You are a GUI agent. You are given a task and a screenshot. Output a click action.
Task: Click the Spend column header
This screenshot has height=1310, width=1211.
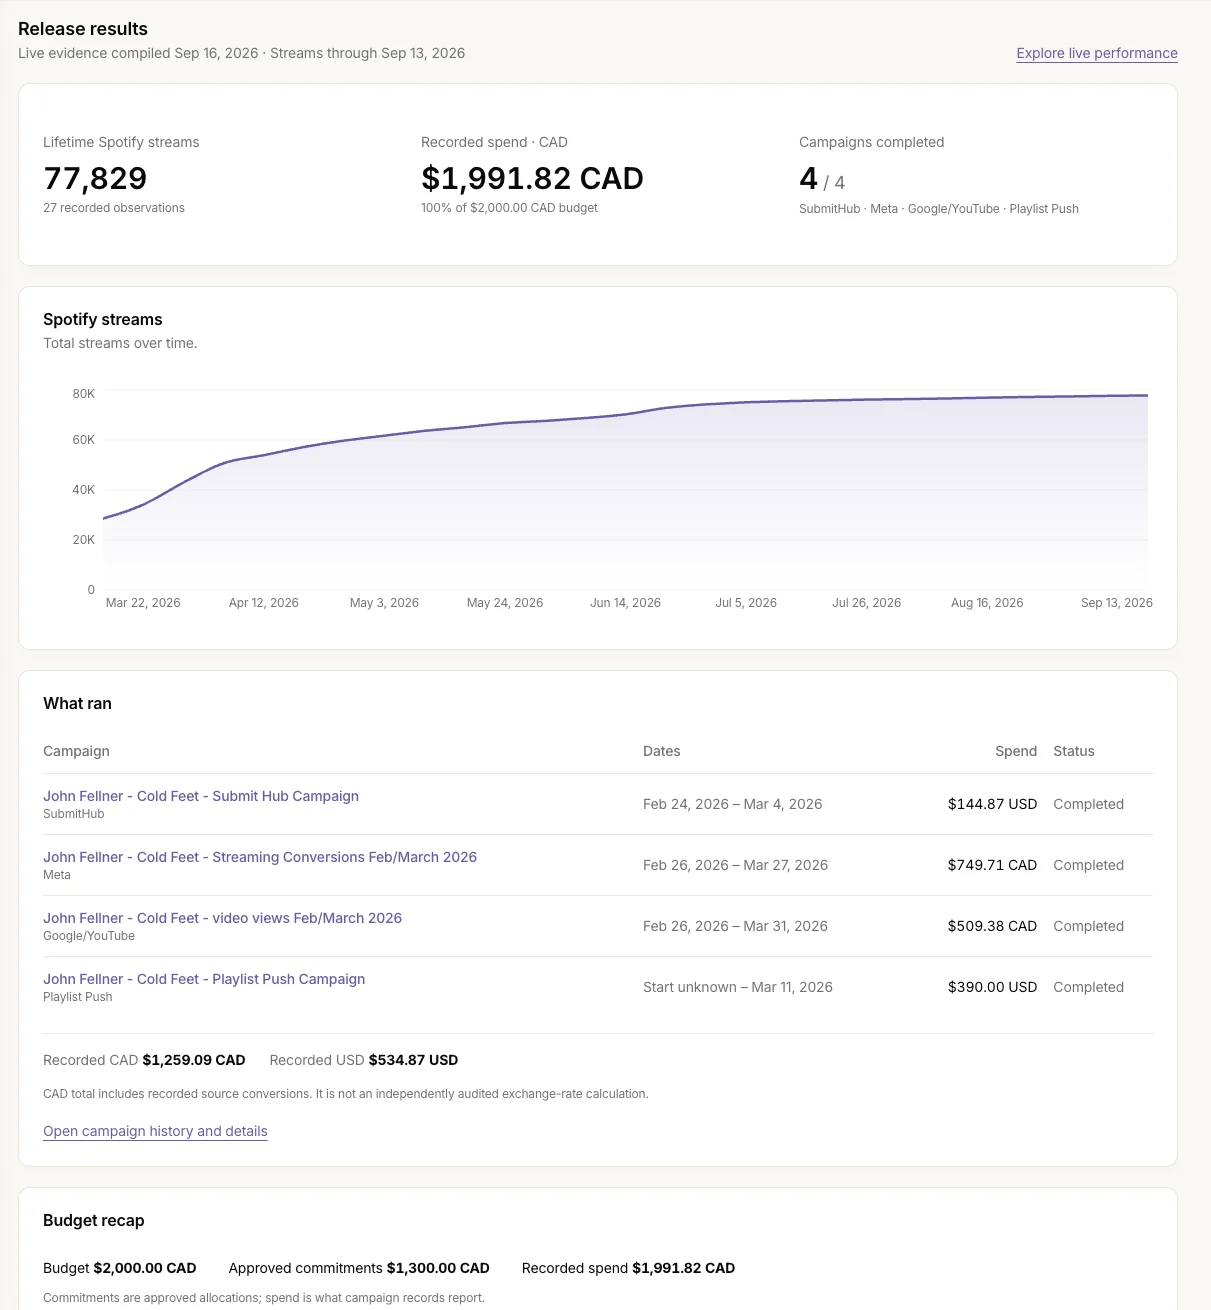coord(1016,751)
